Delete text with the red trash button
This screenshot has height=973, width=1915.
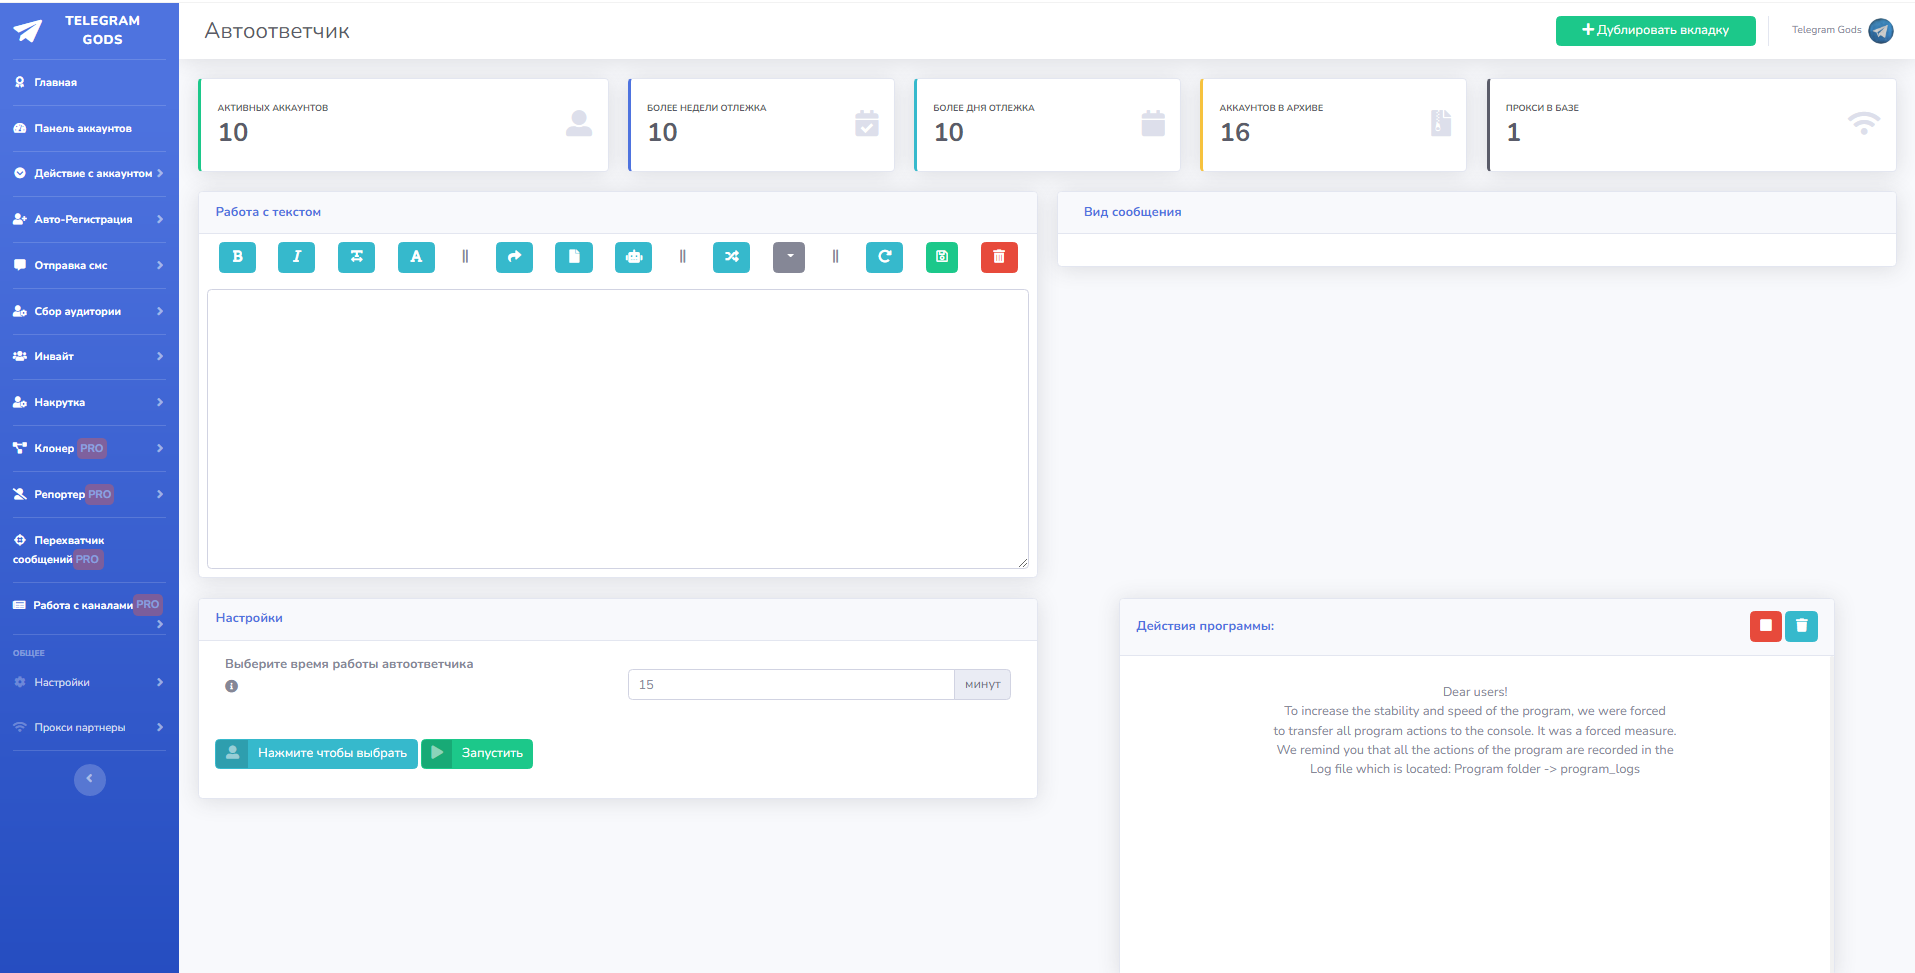click(x=999, y=257)
